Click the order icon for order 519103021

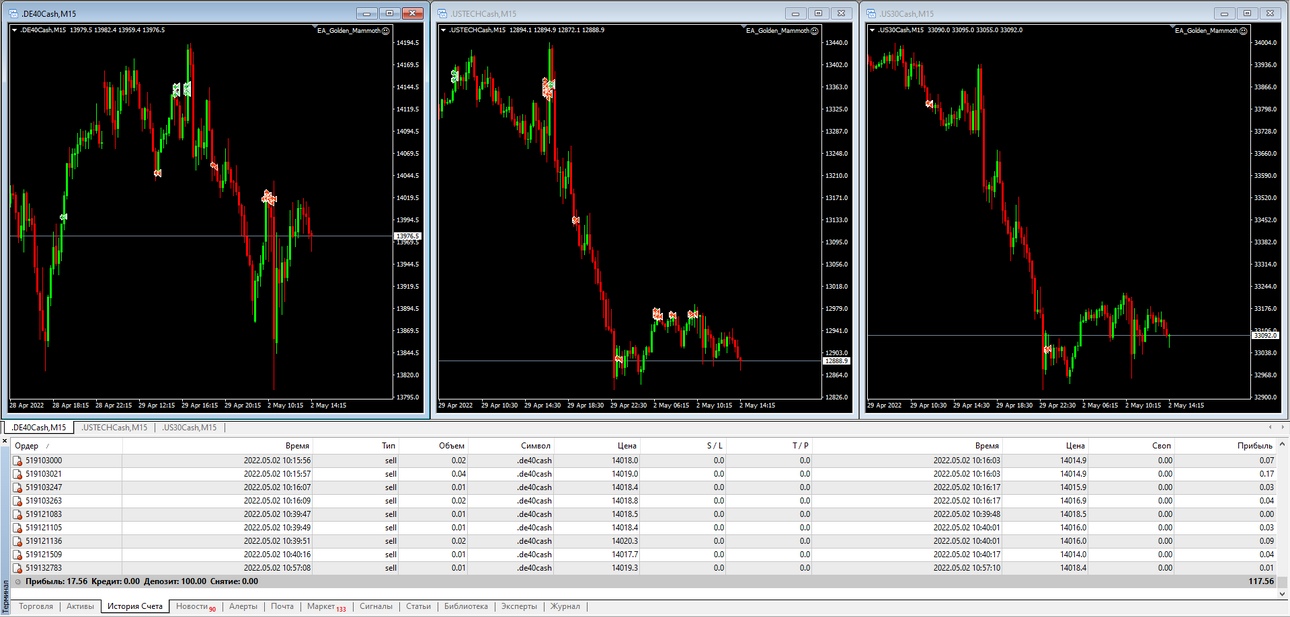click(18, 474)
